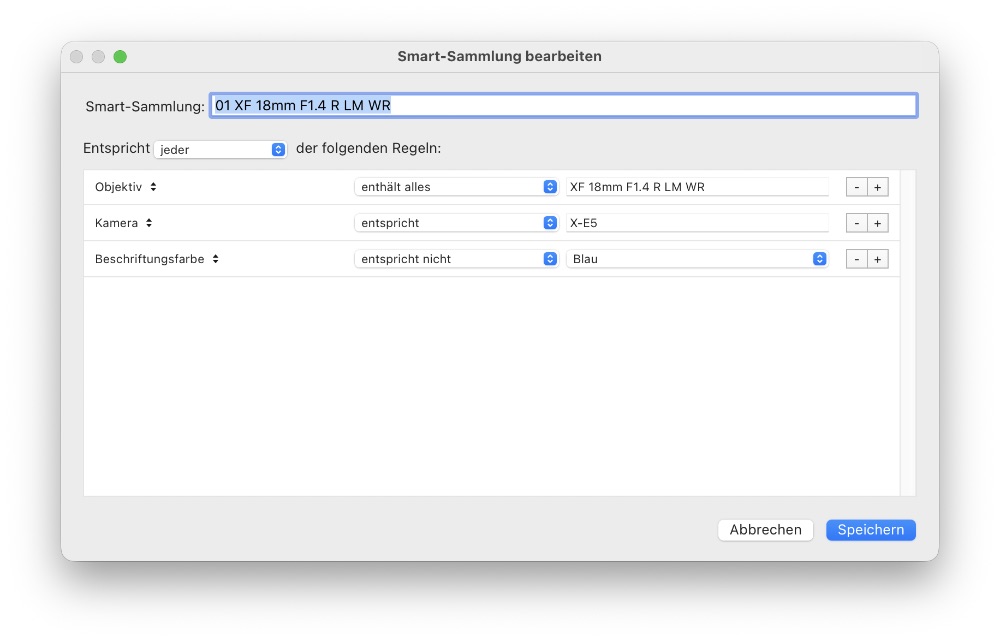Click the Speichern button
The width and height of the screenshot is (1000, 642).
point(870,530)
